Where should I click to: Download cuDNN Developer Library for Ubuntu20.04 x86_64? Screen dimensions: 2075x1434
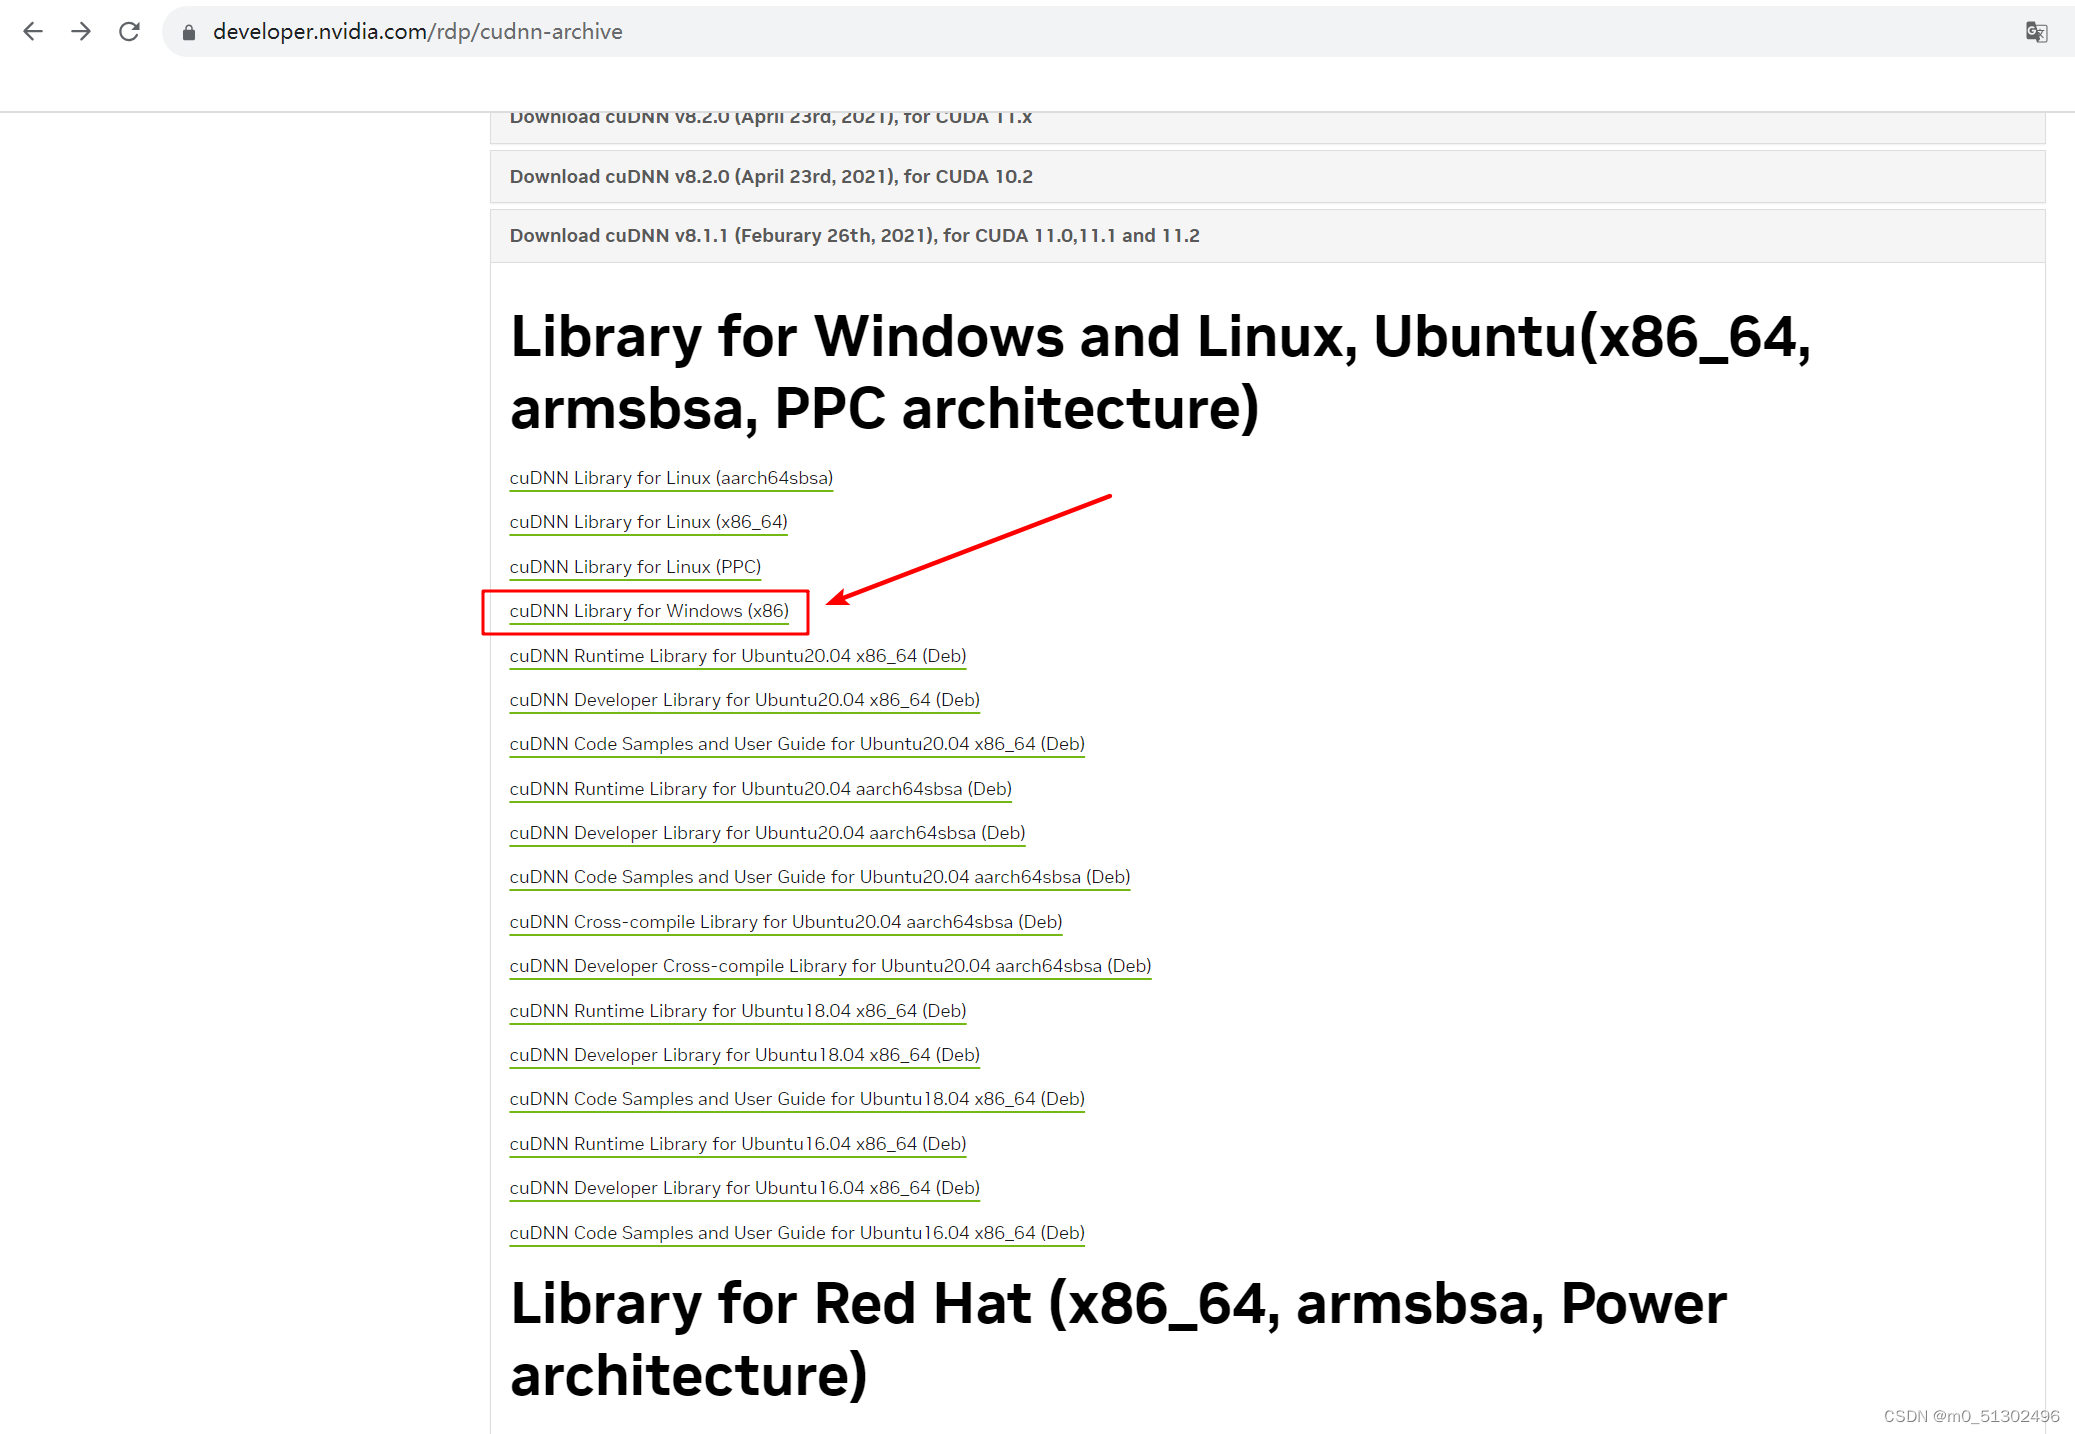744,700
